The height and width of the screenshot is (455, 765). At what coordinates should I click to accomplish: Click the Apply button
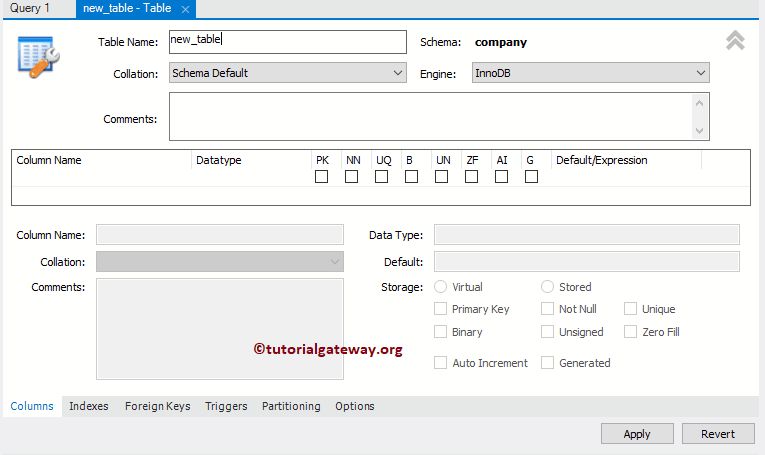637,434
